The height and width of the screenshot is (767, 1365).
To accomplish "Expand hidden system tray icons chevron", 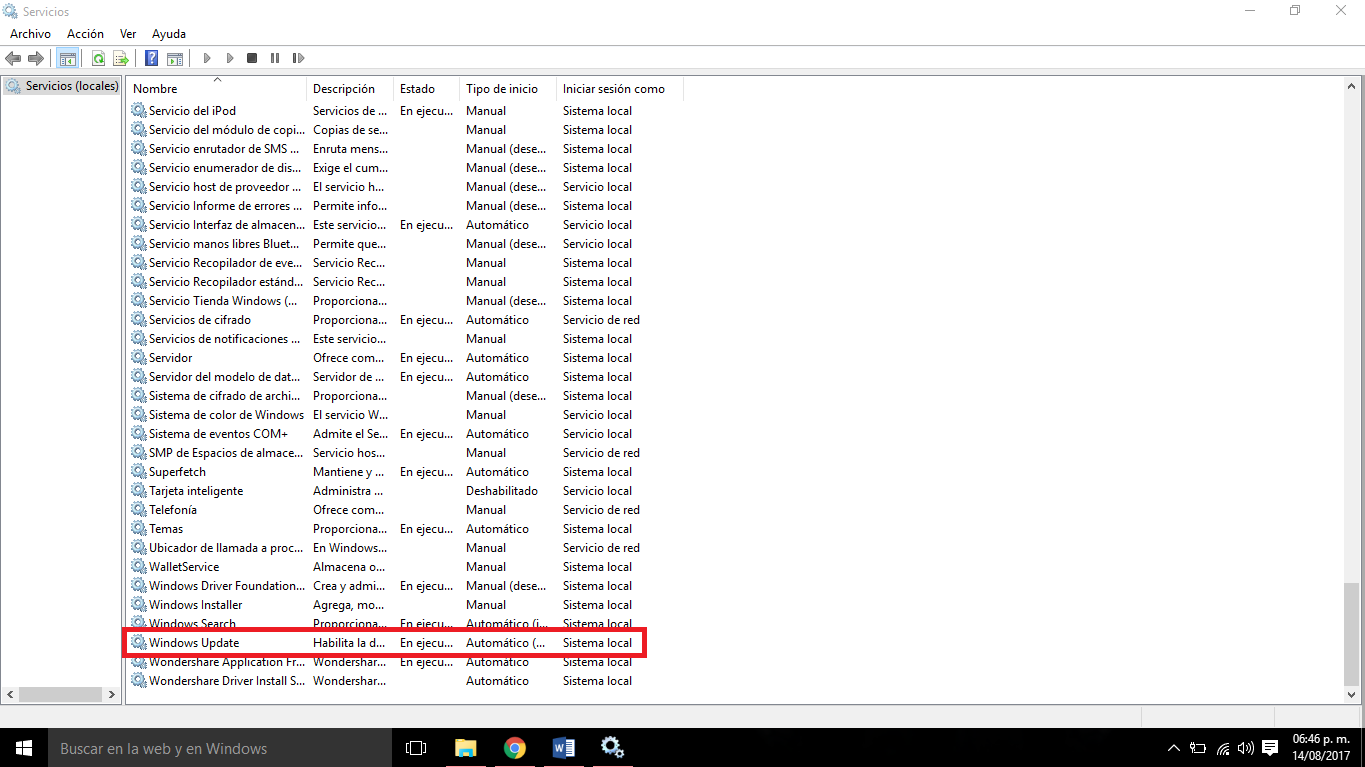I will tap(1174, 748).
